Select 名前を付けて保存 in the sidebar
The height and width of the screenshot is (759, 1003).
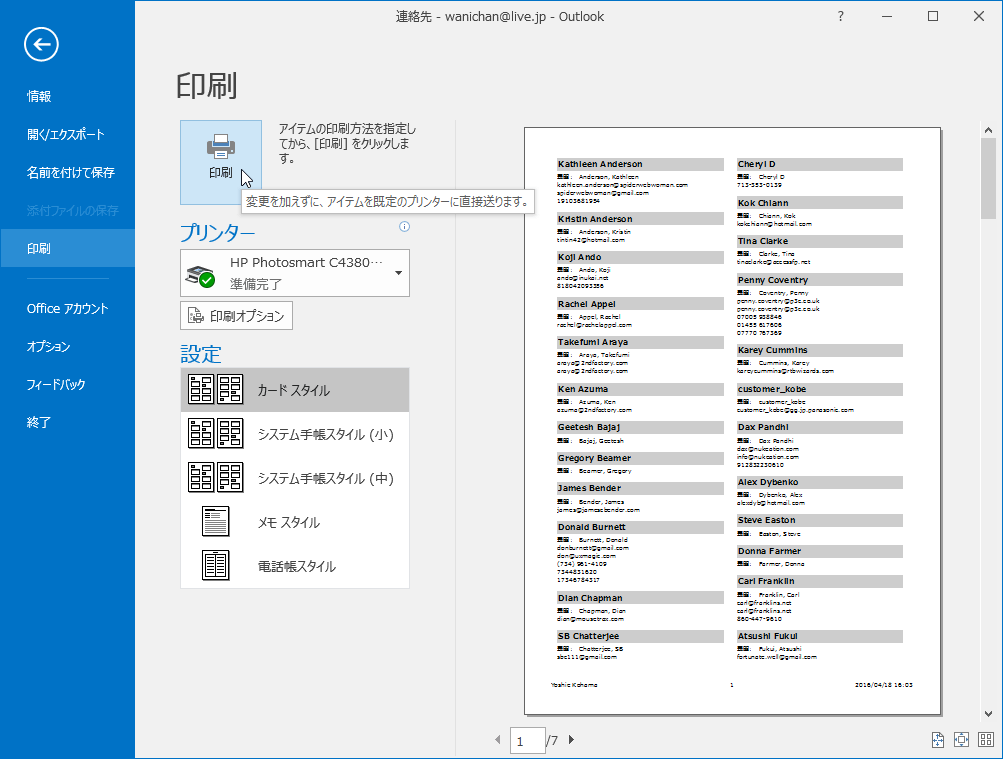[x=67, y=172]
